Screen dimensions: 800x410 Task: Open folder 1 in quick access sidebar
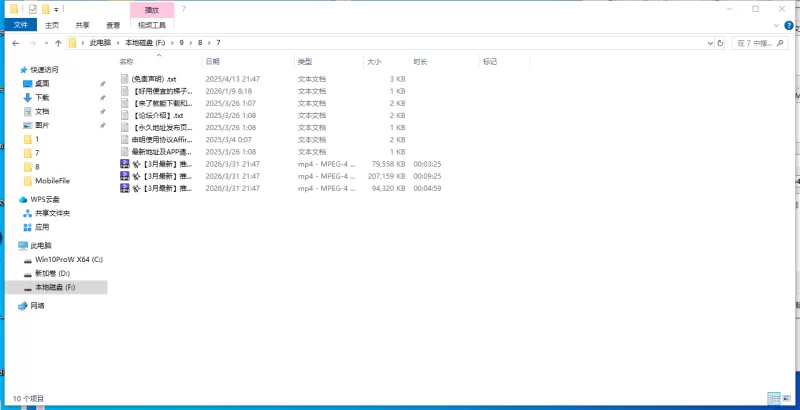(37, 139)
